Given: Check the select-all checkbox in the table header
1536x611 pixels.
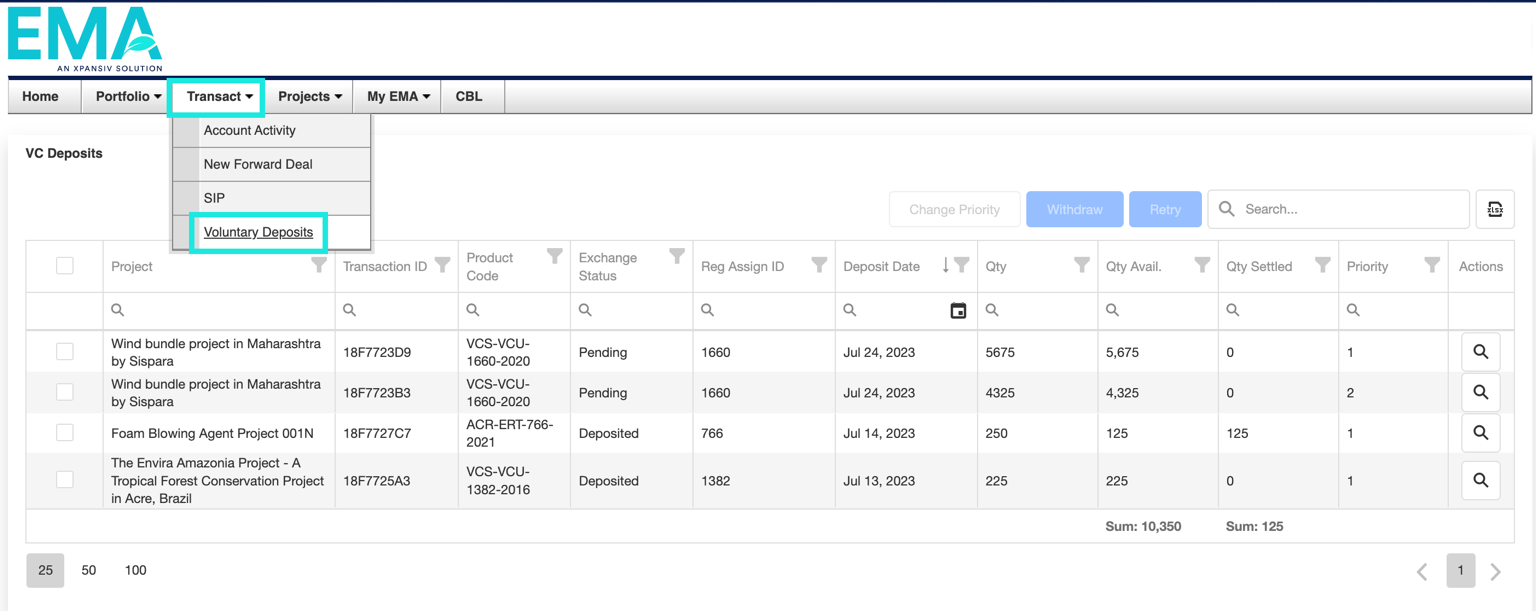Looking at the screenshot, I should [65, 265].
